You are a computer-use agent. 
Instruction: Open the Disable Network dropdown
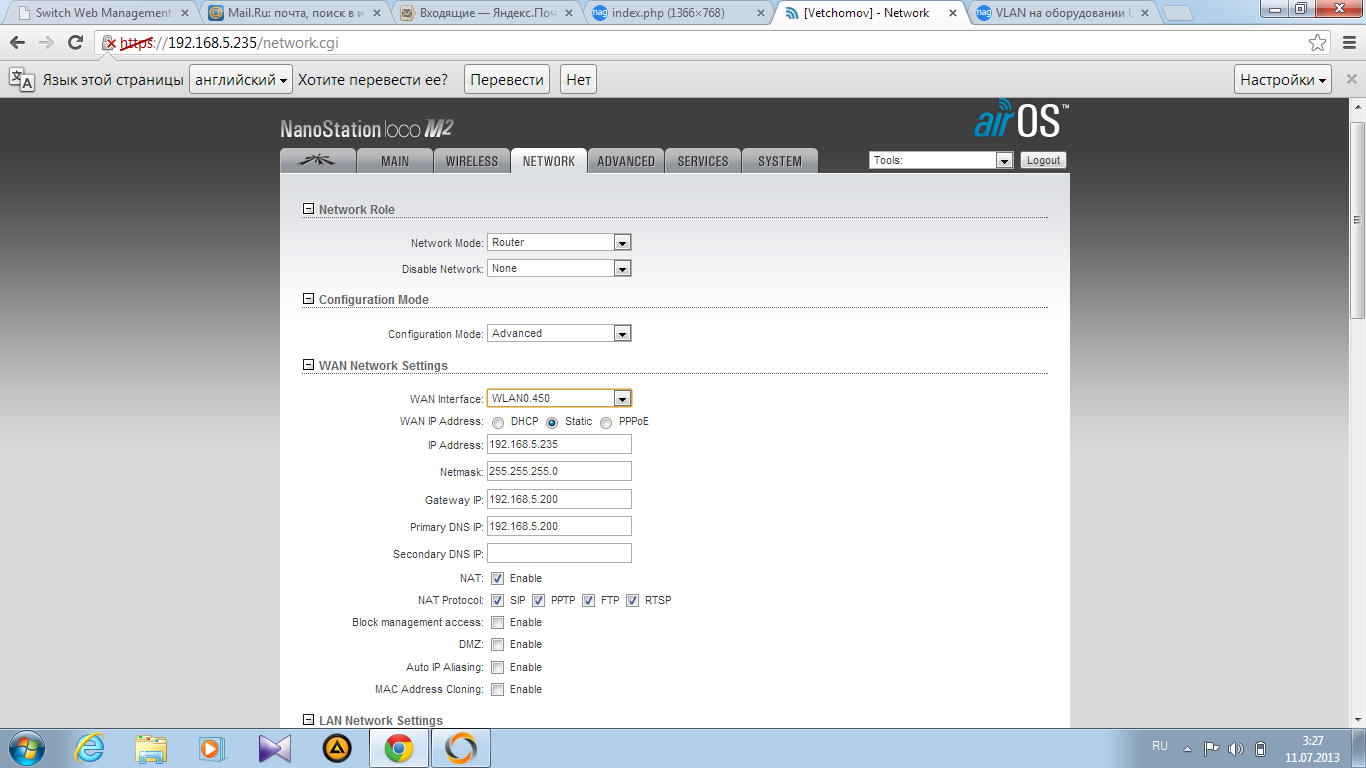point(559,268)
